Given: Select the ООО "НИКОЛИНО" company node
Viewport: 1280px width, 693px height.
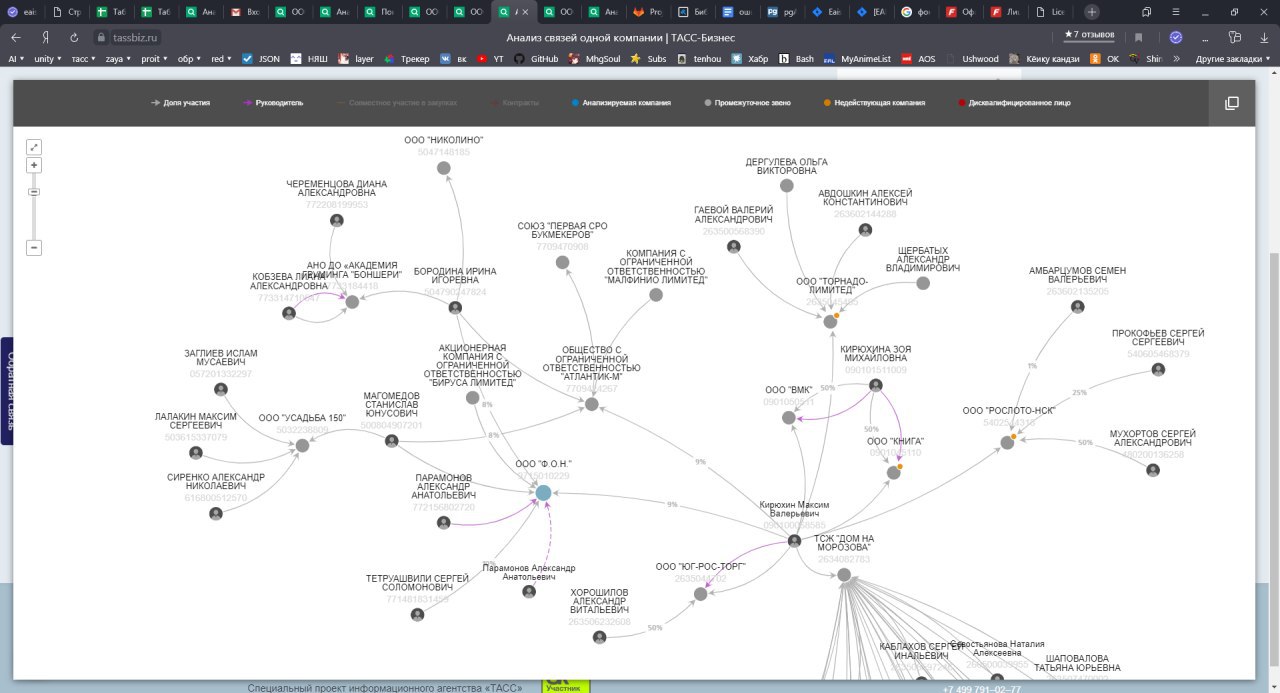Looking at the screenshot, I should [x=444, y=168].
